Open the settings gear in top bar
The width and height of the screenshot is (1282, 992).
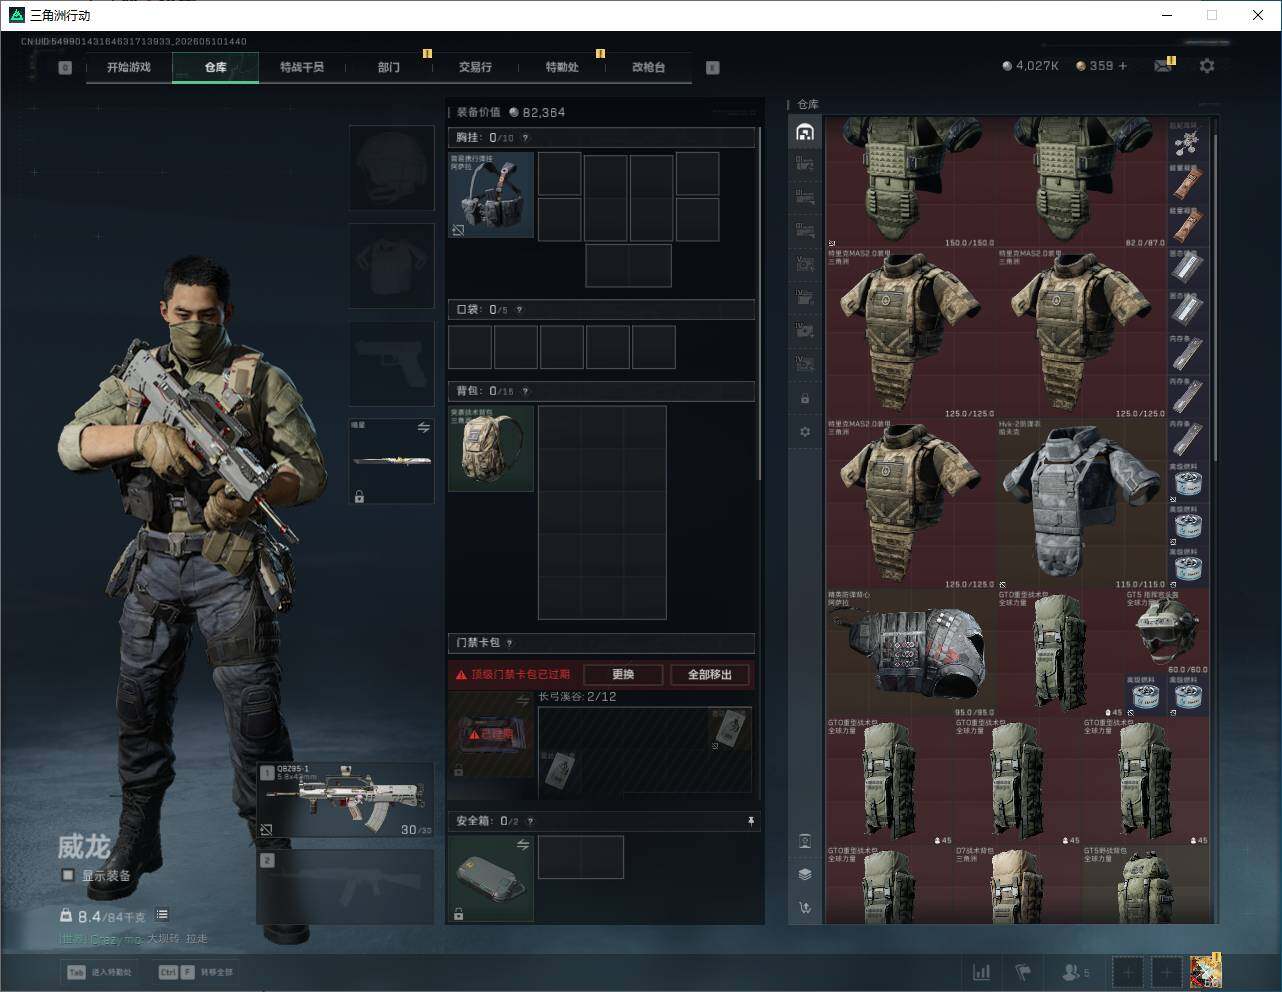pyautogui.click(x=1207, y=66)
